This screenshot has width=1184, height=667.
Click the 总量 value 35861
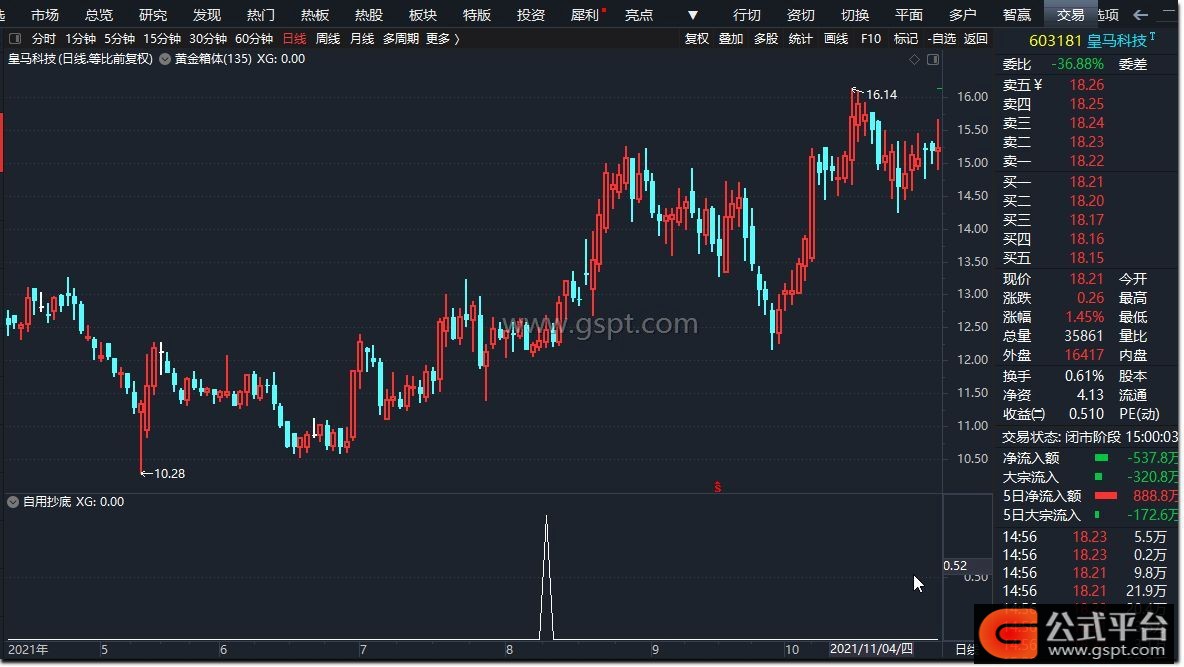pos(1084,335)
